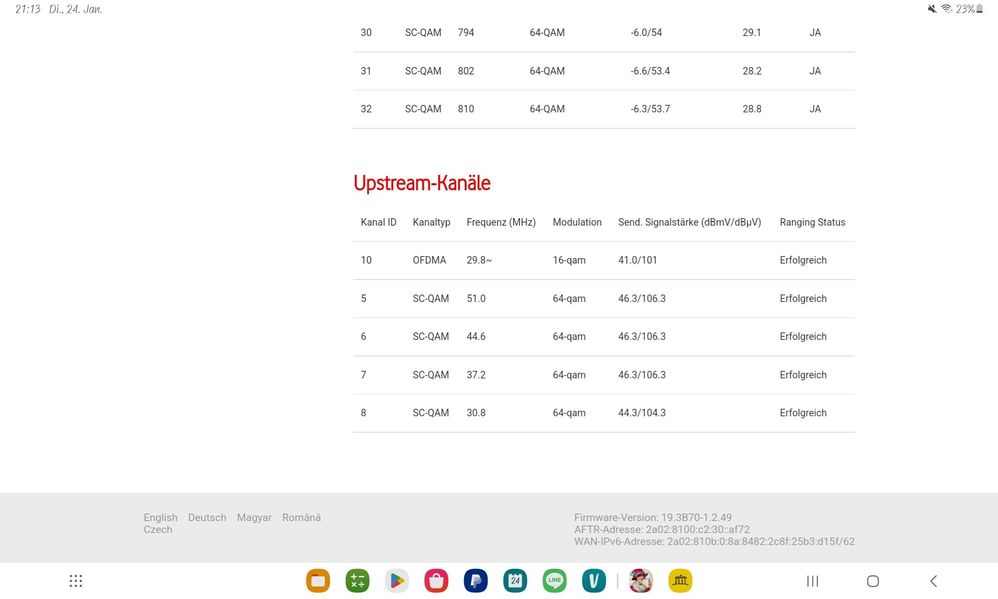Viewport: 998px width, 599px height.
Task: Switch page language to Deutsch
Action: 207,518
